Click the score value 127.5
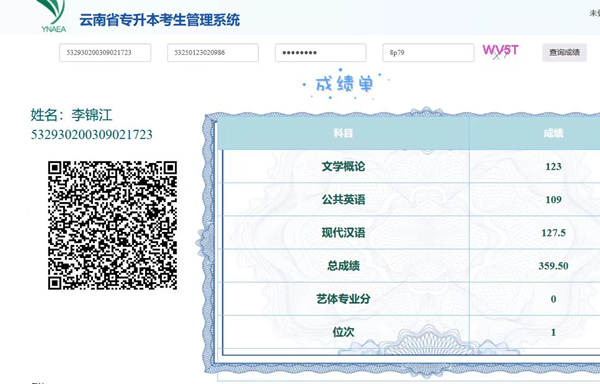Image resolution: width=600 pixels, height=384 pixels. coord(553,233)
